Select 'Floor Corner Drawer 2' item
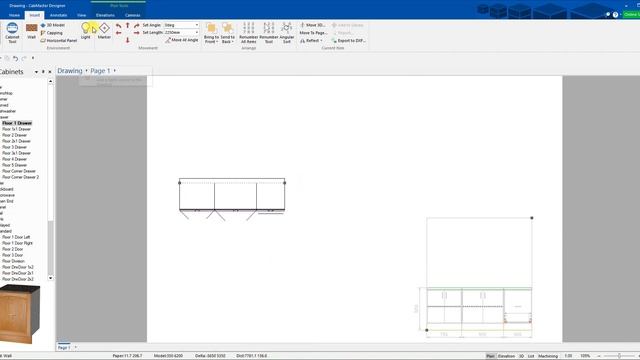Image resolution: width=640 pixels, height=360 pixels. pos(20,177)
